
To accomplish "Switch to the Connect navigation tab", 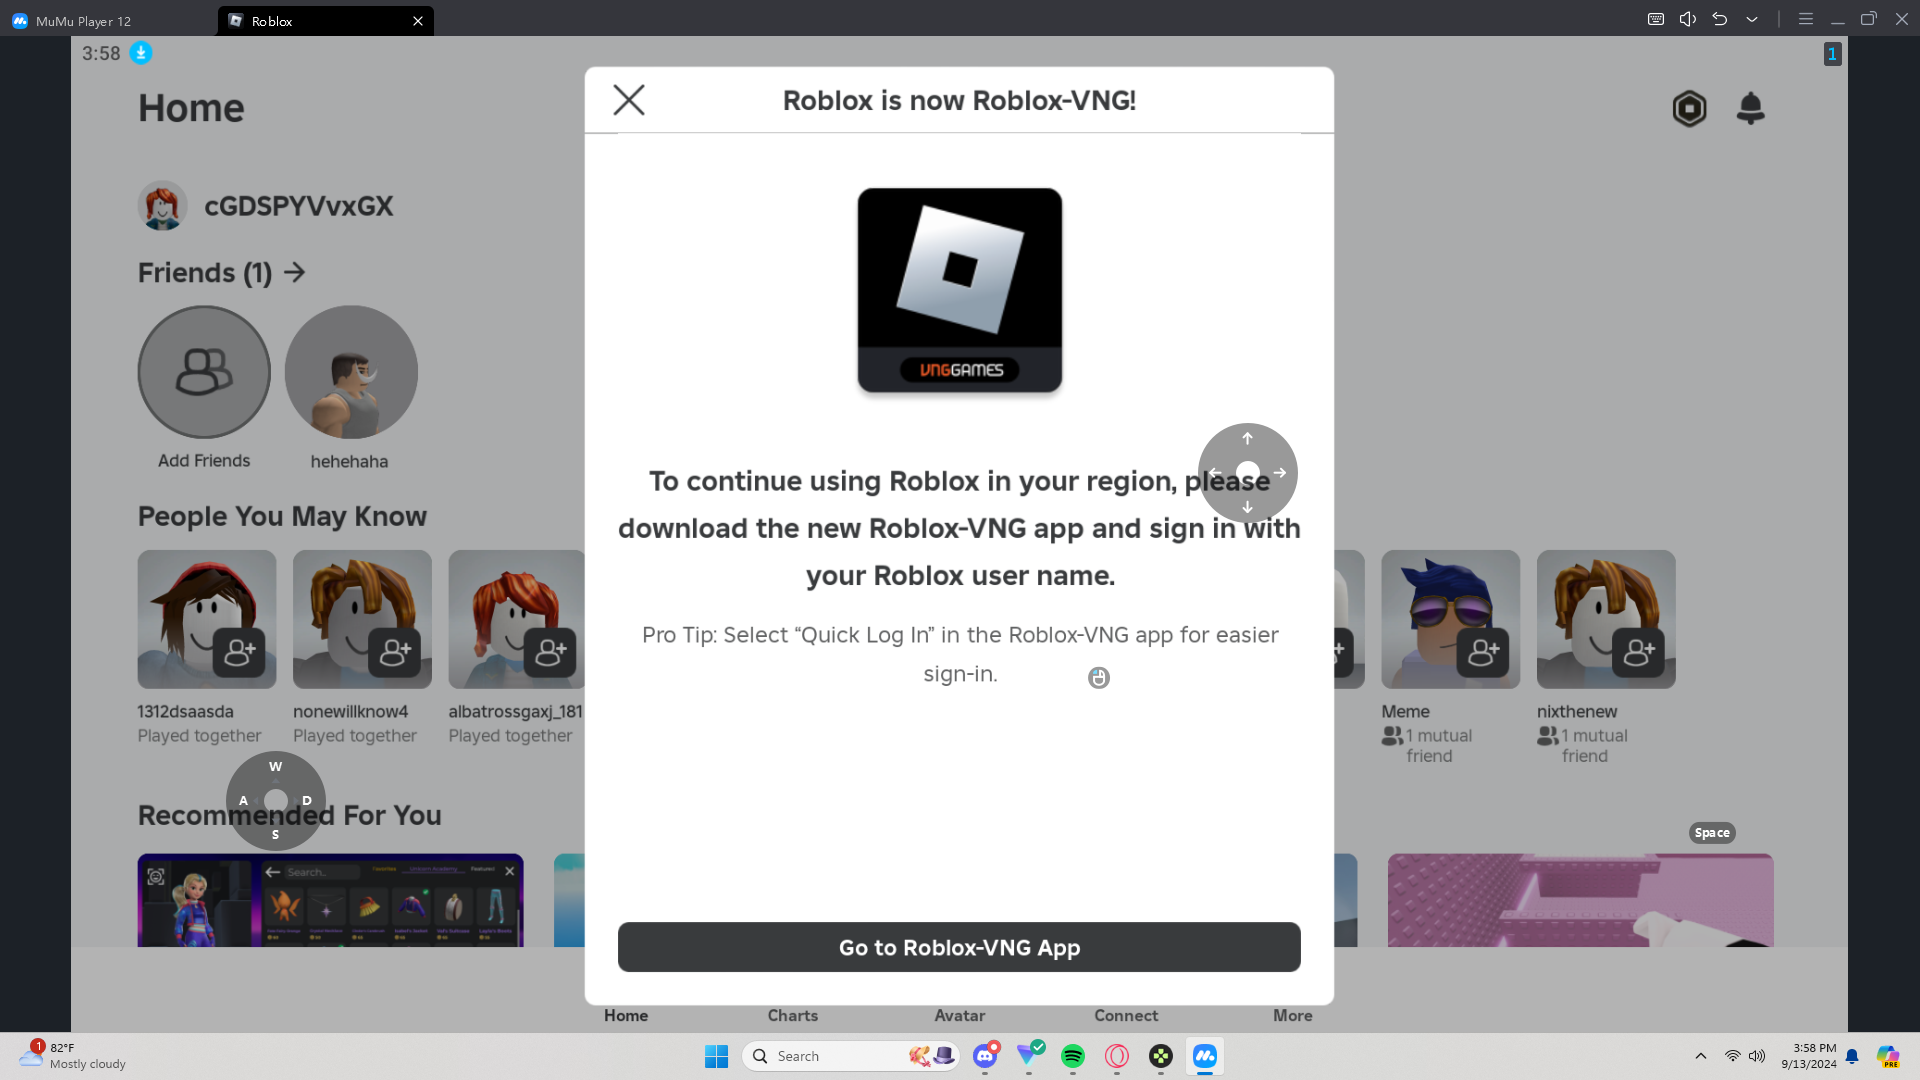I will [1126, 1015].
